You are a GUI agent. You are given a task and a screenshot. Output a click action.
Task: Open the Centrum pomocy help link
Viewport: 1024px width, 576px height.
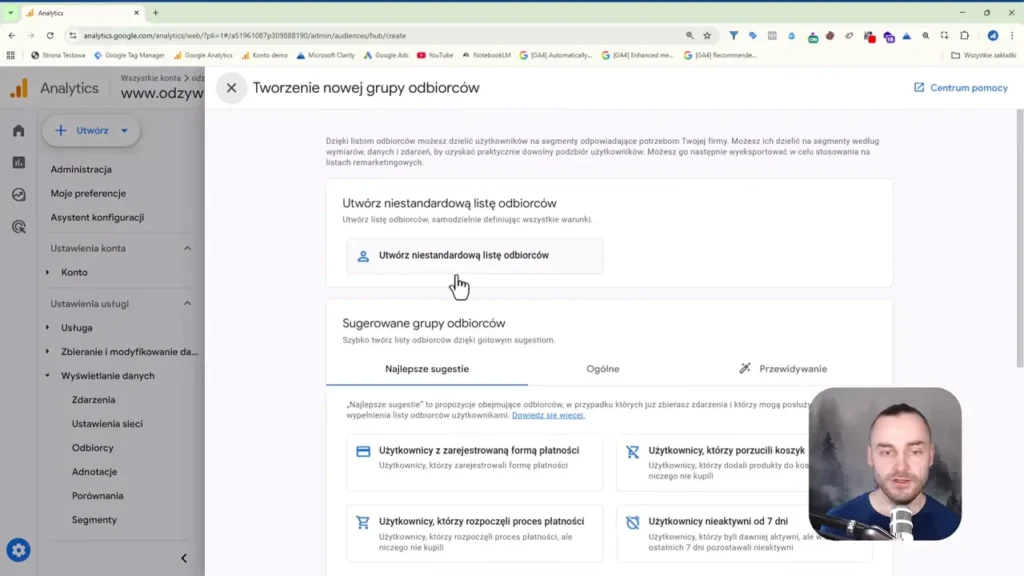pos(961,88)
